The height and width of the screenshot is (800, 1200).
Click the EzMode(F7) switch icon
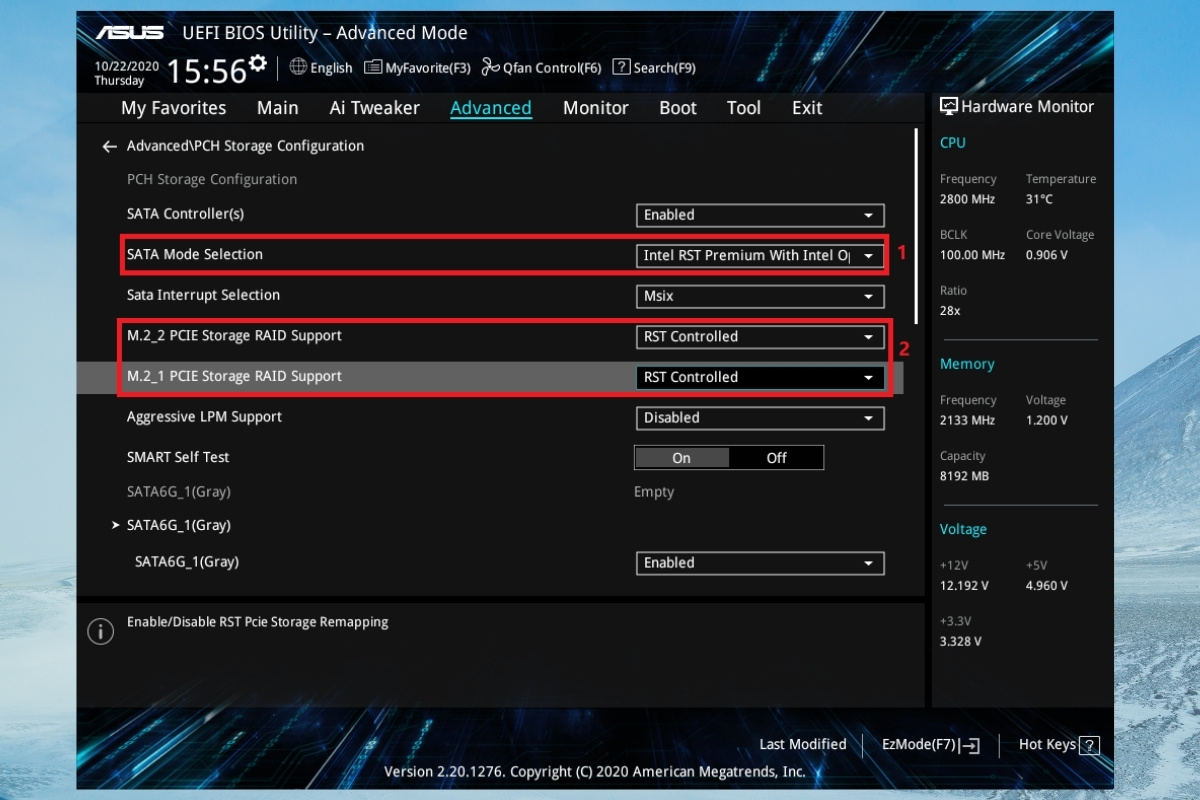point(970,745)
